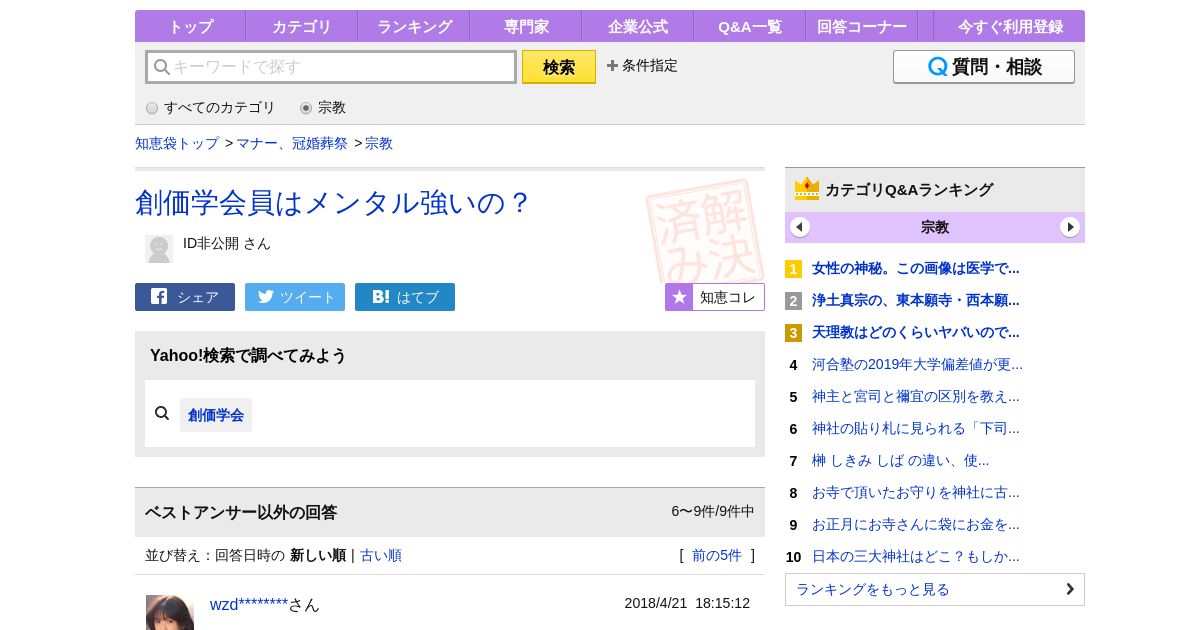Viewport: 1200px width, 630px height.
Task: Click the ID非公開 user avatar
Action: (159, 249)
